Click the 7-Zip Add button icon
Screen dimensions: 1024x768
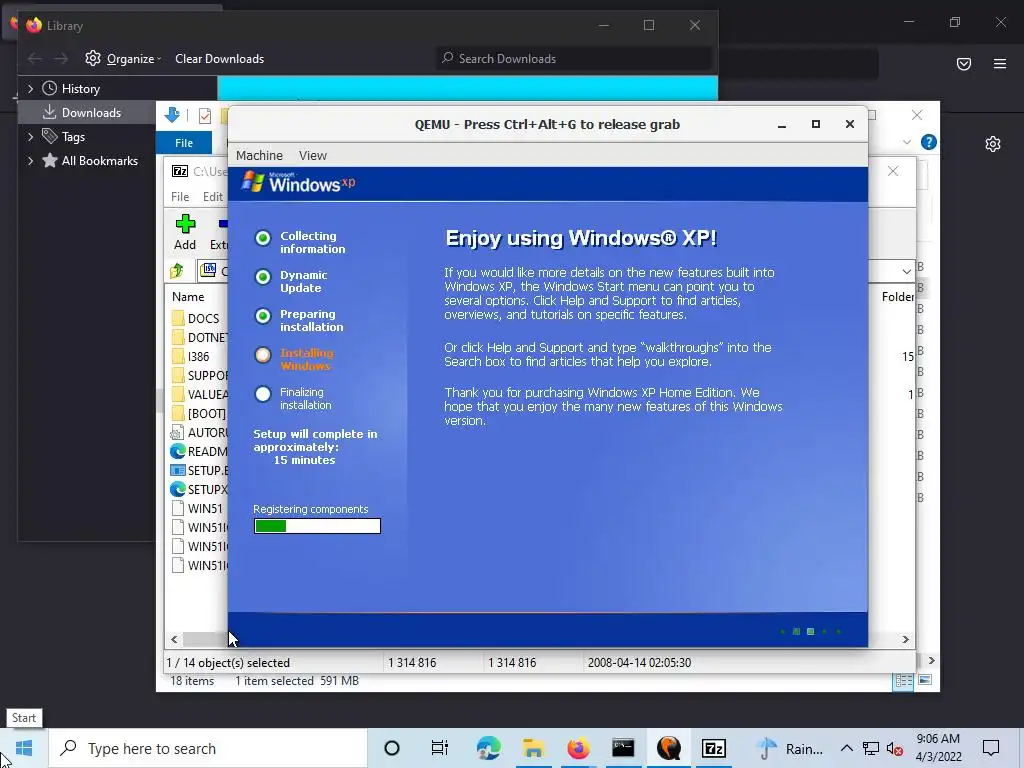pyautogui.click(x=185, y=224)
